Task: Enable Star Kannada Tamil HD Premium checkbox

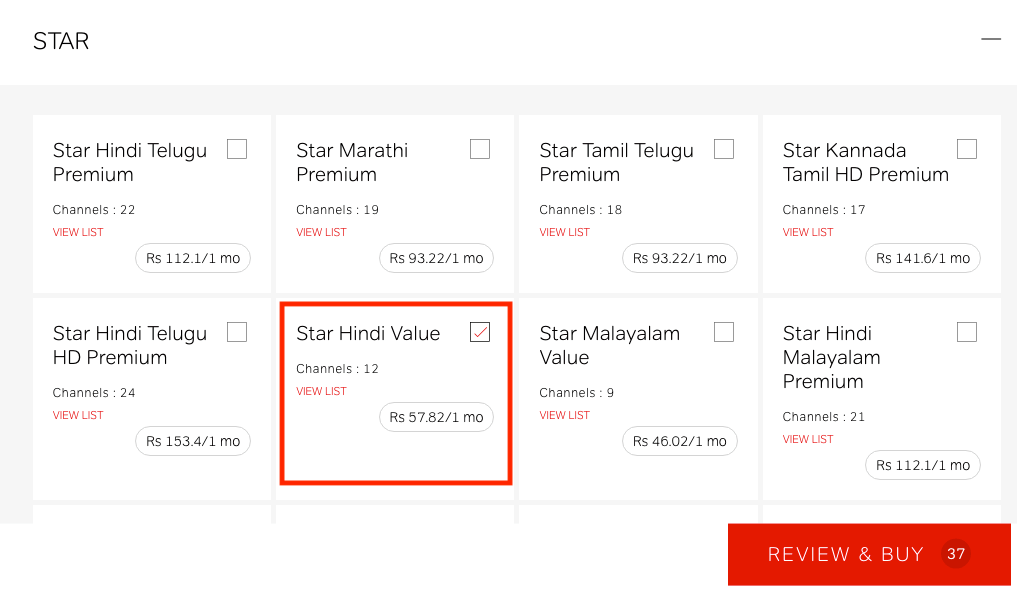Action: [967, 149]
